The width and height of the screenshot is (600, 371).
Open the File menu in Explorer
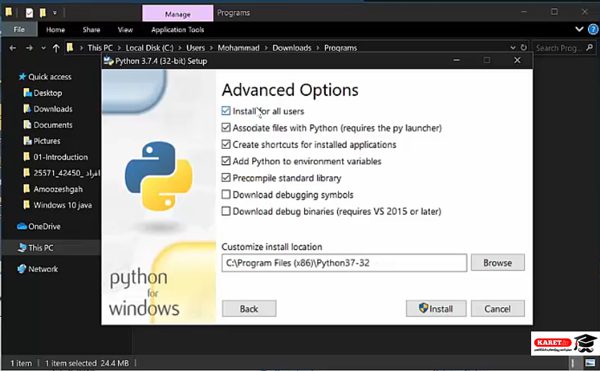pos(19,29)
